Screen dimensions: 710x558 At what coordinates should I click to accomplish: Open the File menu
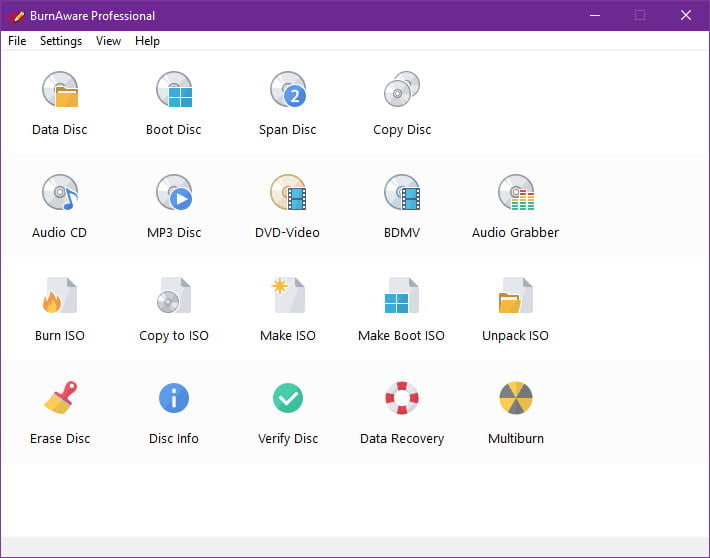point(17,41)
